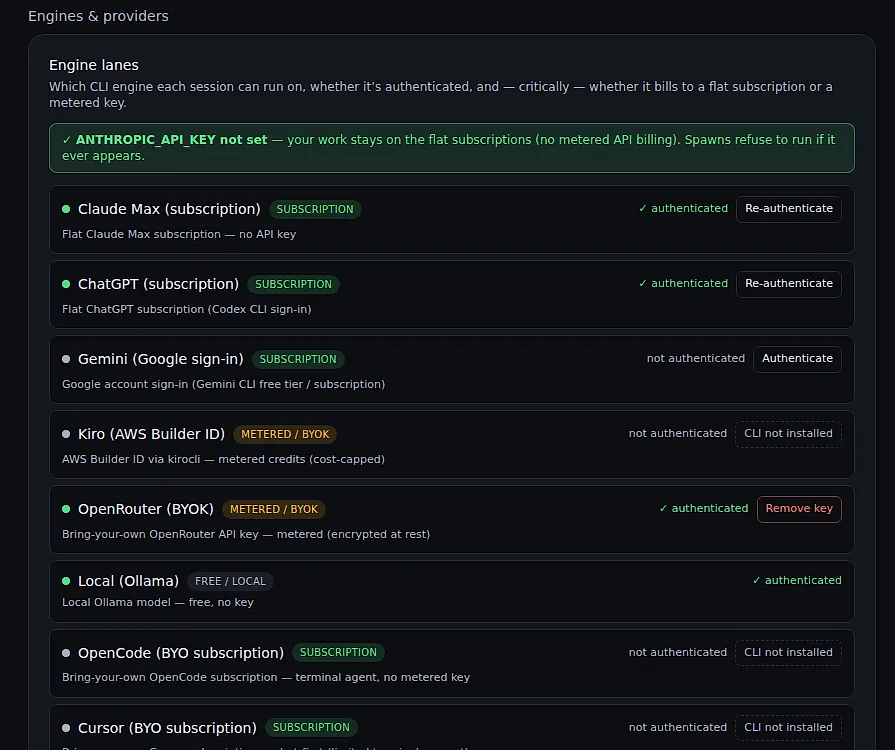This screenshot has height=750, width=895.
Task: Click the METERED / BYOK badge on OpenRouter
Action: click(273, 509)
